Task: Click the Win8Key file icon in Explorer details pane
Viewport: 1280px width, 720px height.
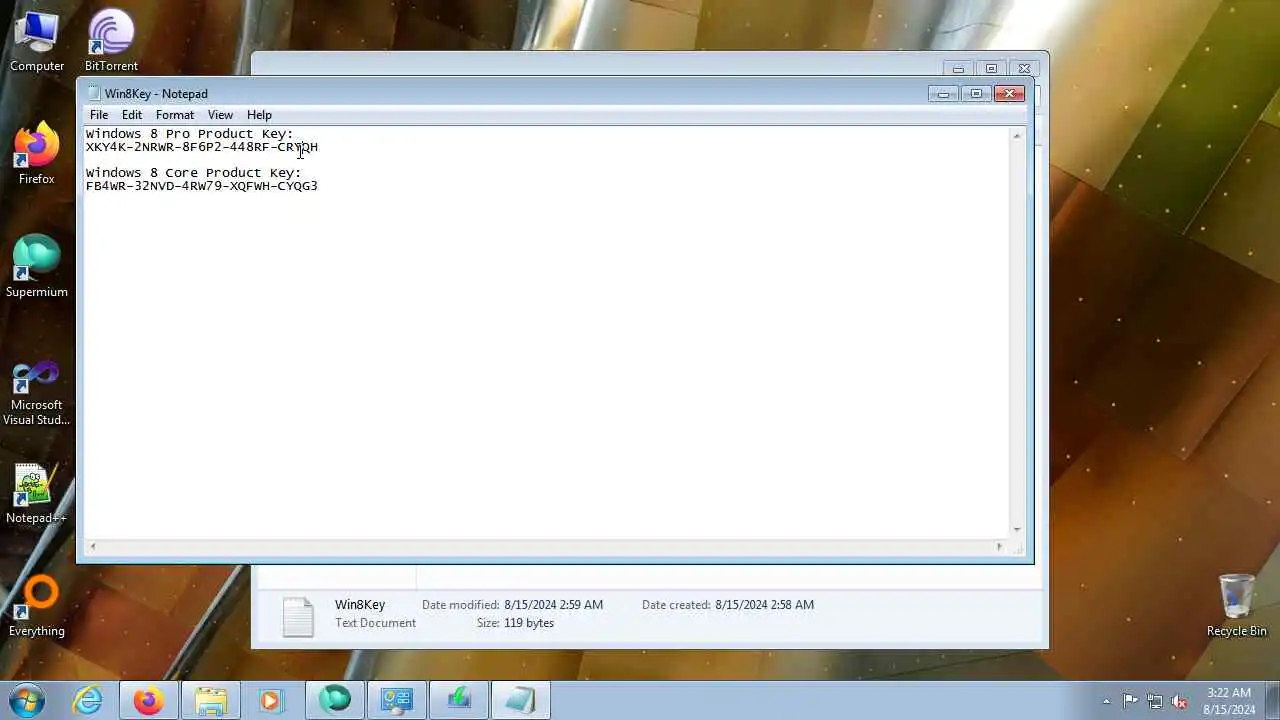Action: 298,616
